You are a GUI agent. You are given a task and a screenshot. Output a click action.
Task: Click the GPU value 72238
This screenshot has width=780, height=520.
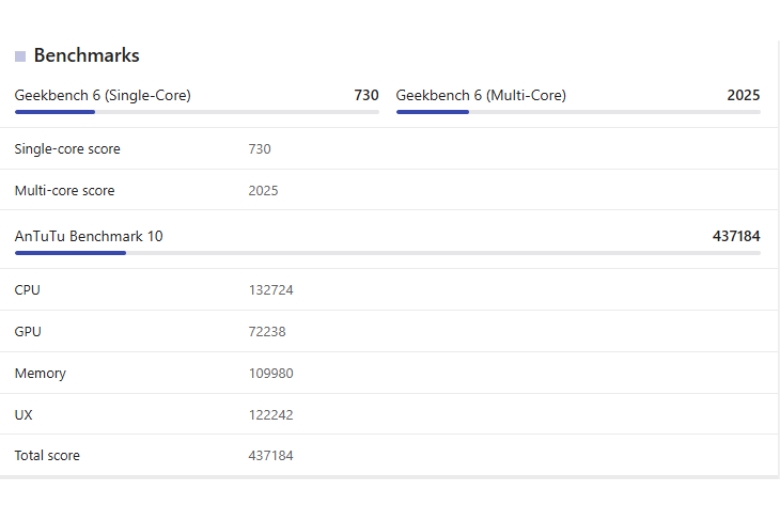tap(267, 332)
